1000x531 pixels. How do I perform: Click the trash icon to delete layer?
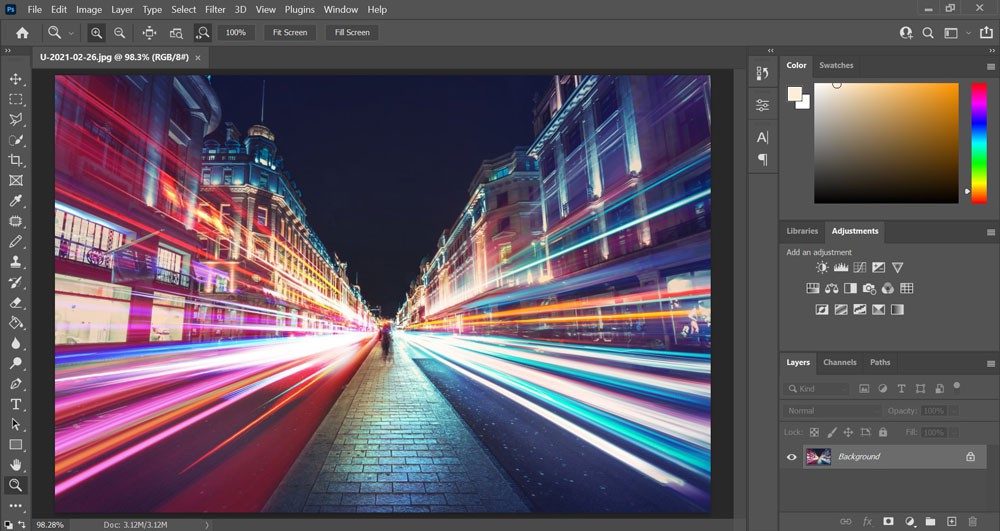tap(972, 521)
